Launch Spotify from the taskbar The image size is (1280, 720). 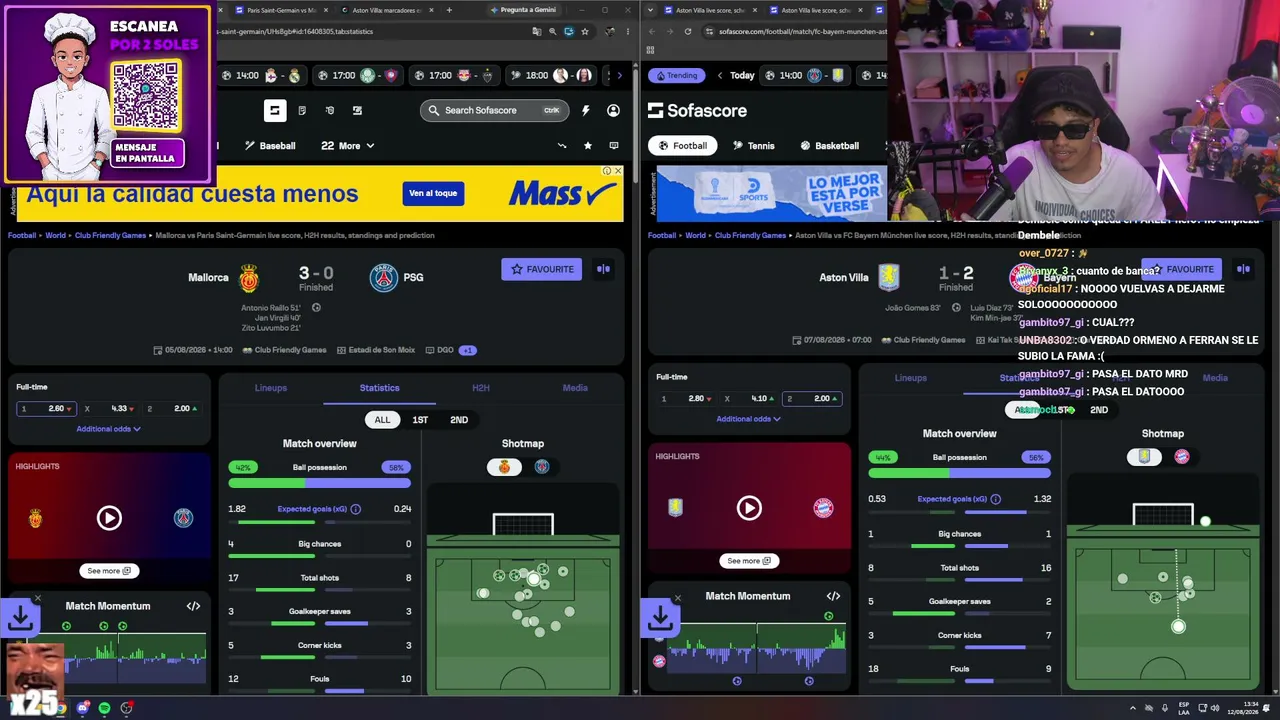coord(105,708)
